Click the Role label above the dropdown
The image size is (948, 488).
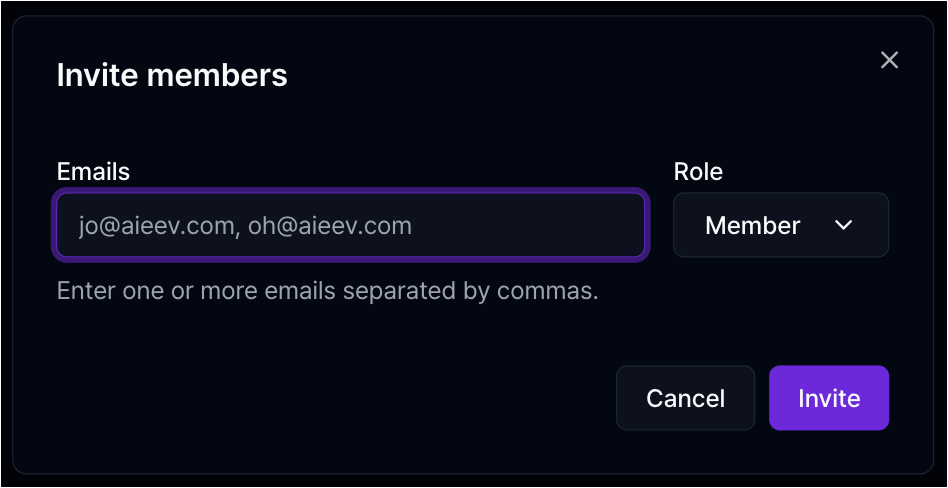(698, 172)
